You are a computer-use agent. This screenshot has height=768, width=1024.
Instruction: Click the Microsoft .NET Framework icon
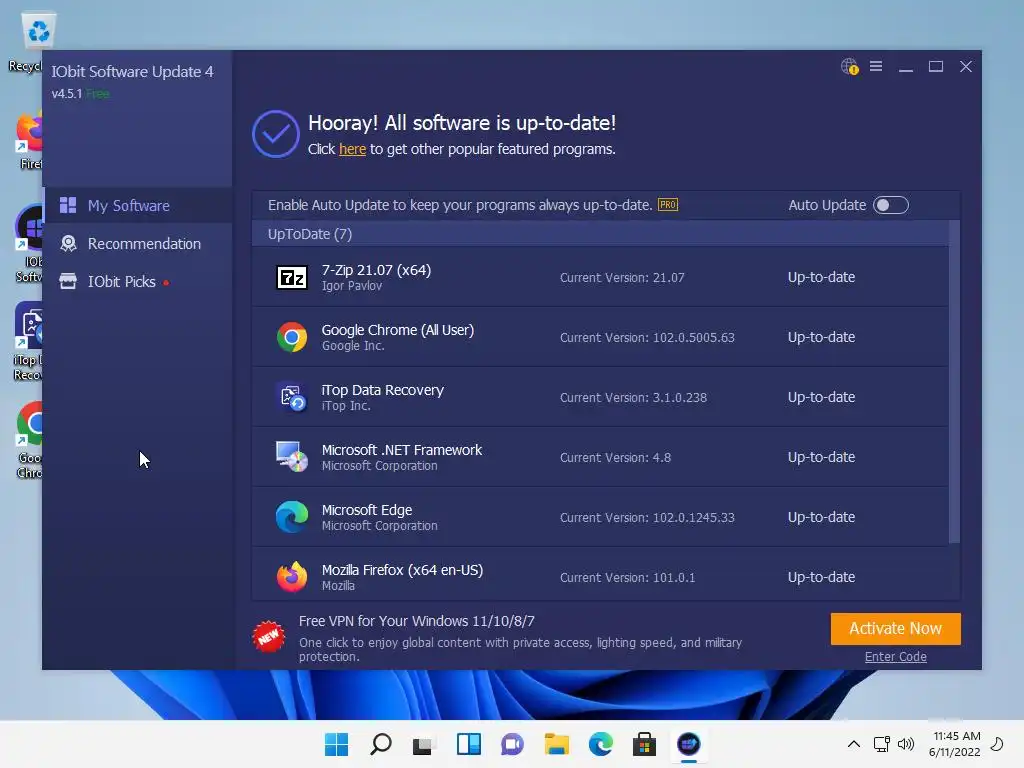(x=291, y=457)
